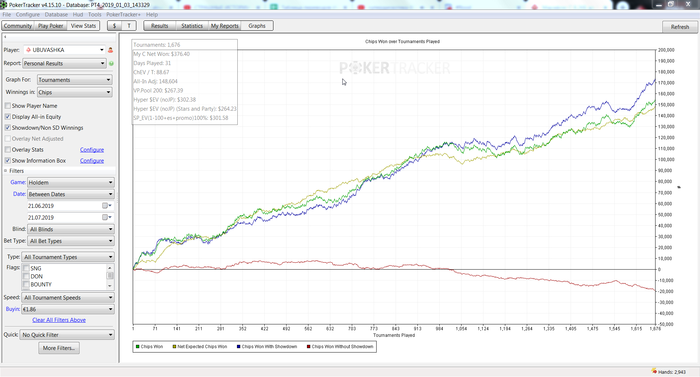Click the Hands count status bar icon
Viewport: 700px width, 377px height.
[654, 371]
